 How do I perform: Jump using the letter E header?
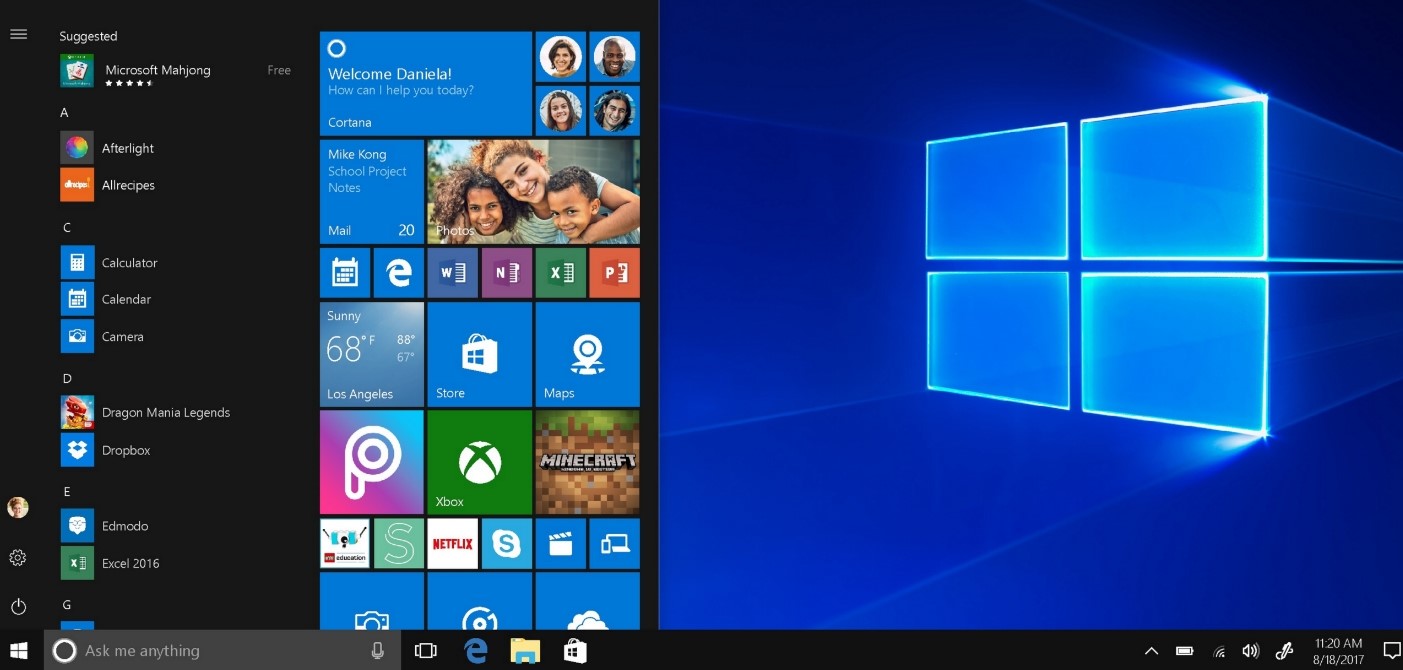(67, 491)
